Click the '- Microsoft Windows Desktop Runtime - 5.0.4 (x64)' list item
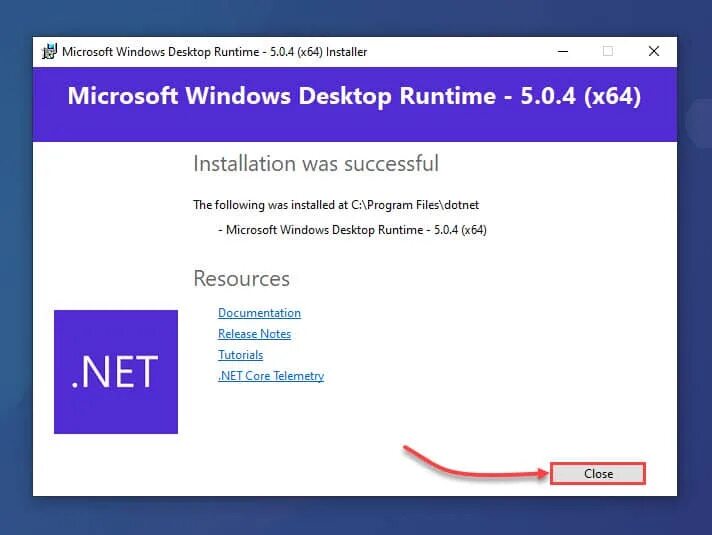The width and height of the screenshot is (712, 535). pyautogui.click(x=352, y=230)
